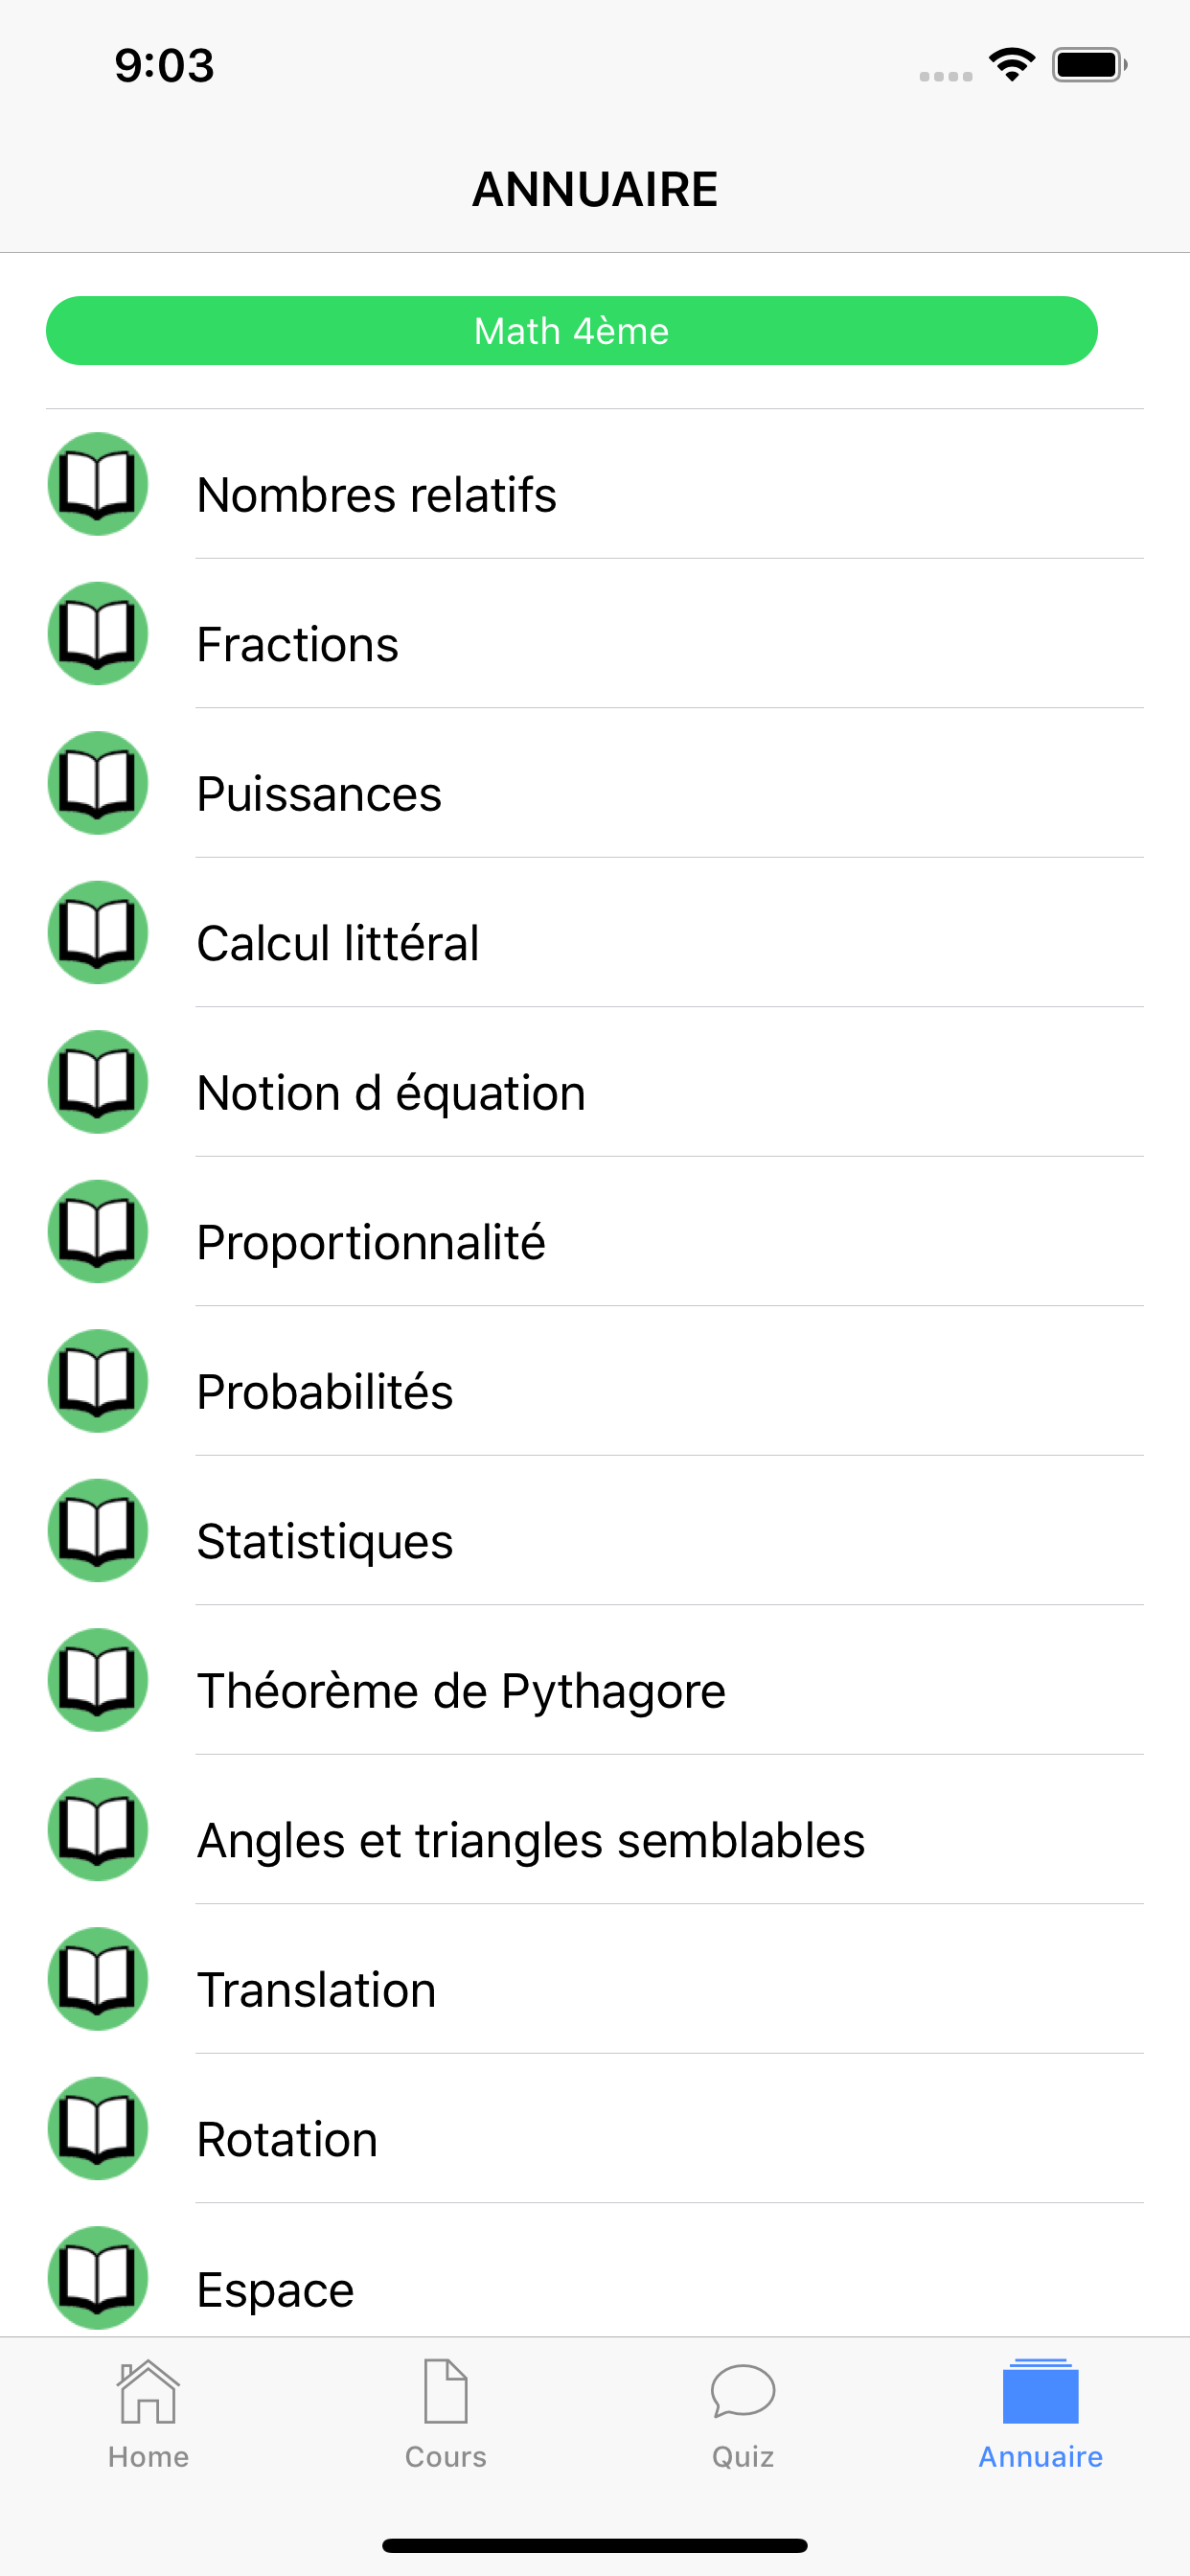The width and height of the screenshot is (1190, 2576).
Task: Open the Statistiques chapter
Action: point(325,1541)
